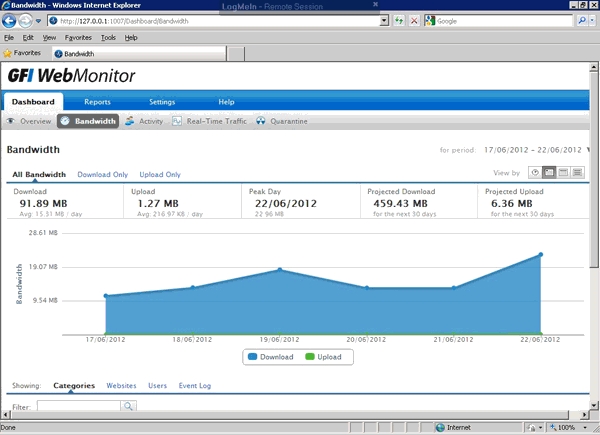Switch to the Reports tab

click(x=97, y=102)
